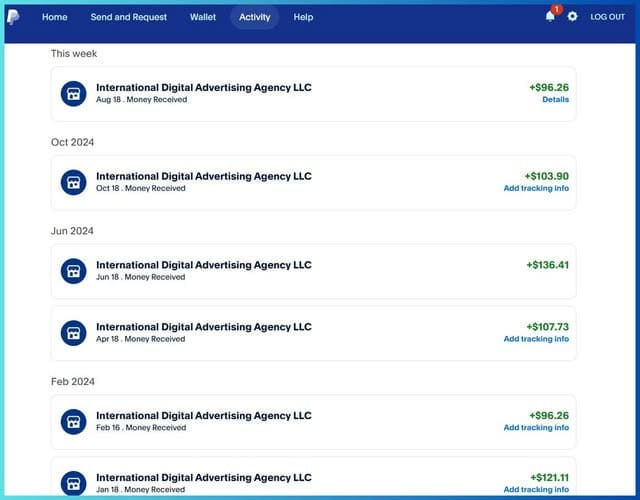Click 'Aug 18 . Money Received' text

[x=142, y=99]
